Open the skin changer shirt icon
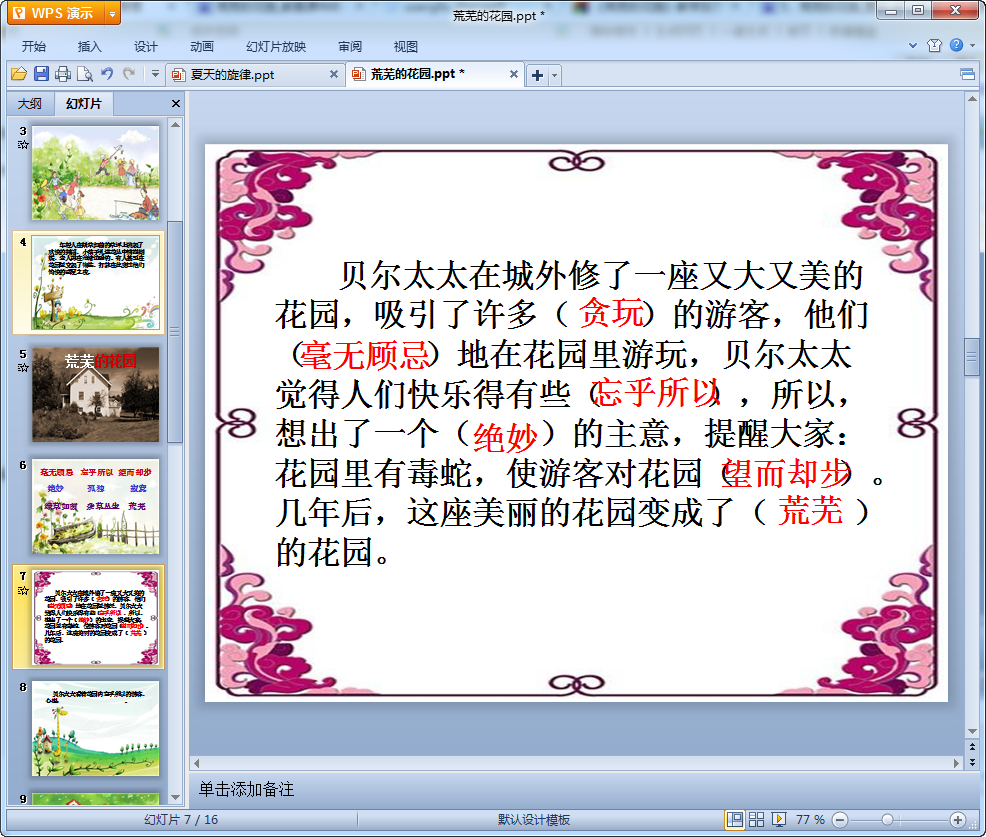 tap(934, 46)
